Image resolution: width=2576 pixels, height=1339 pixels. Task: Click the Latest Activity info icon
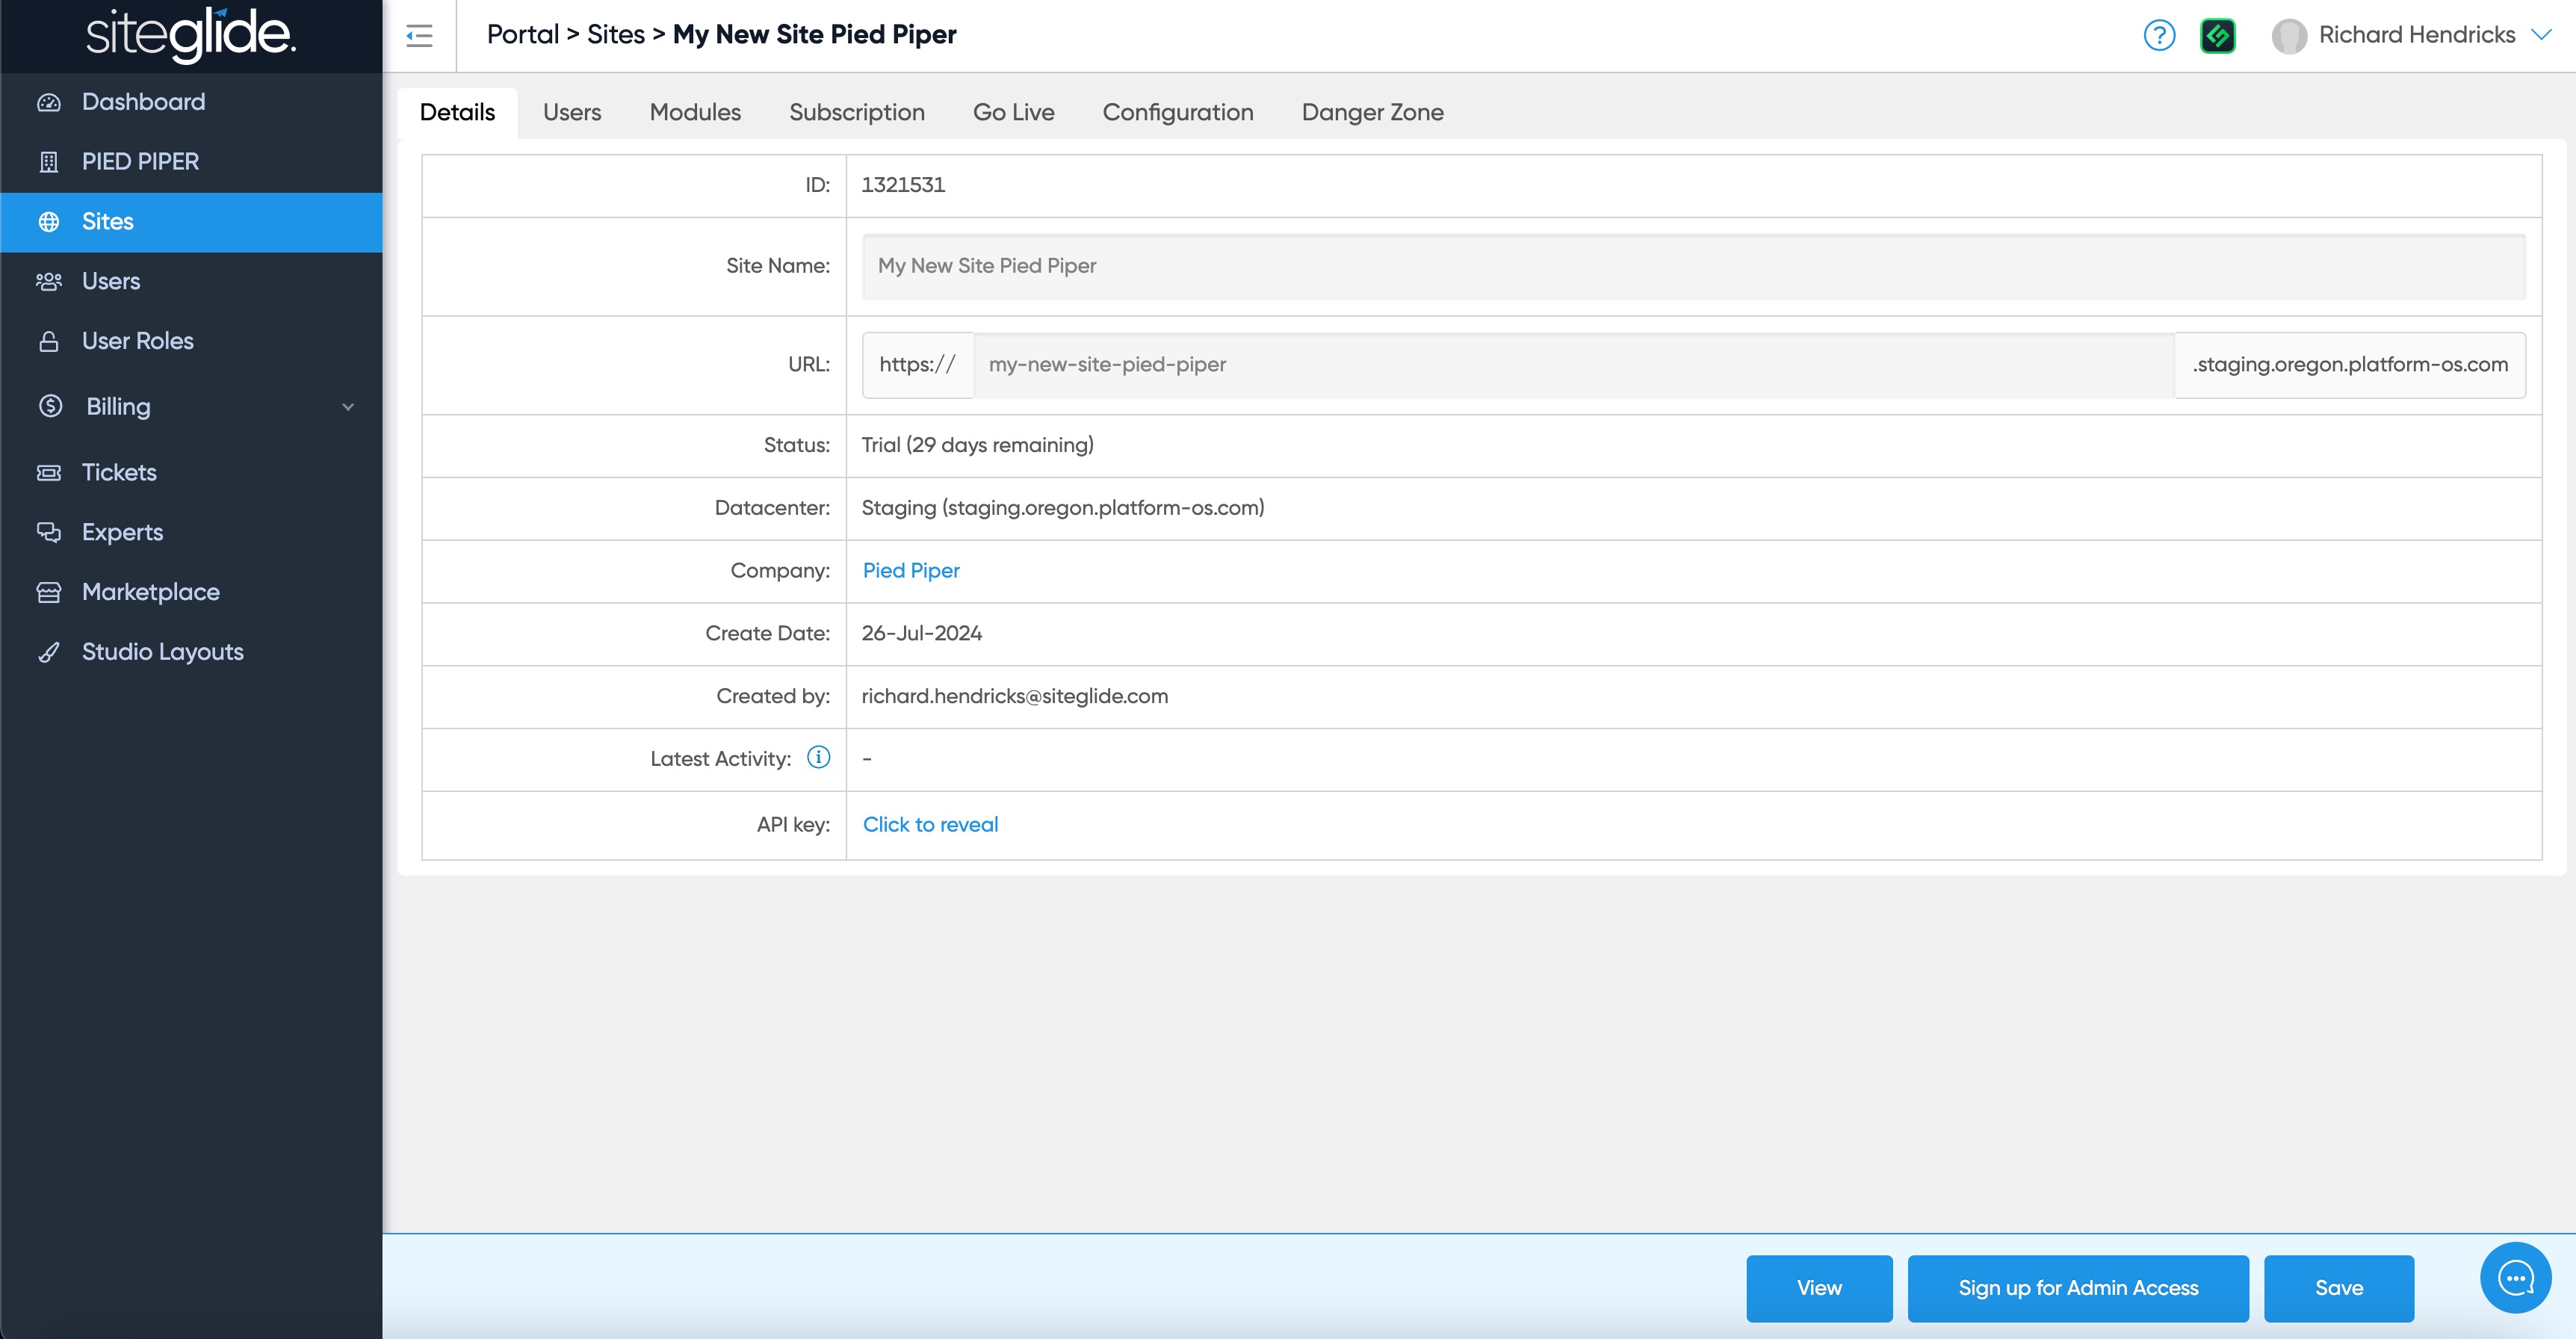point(818,757)
